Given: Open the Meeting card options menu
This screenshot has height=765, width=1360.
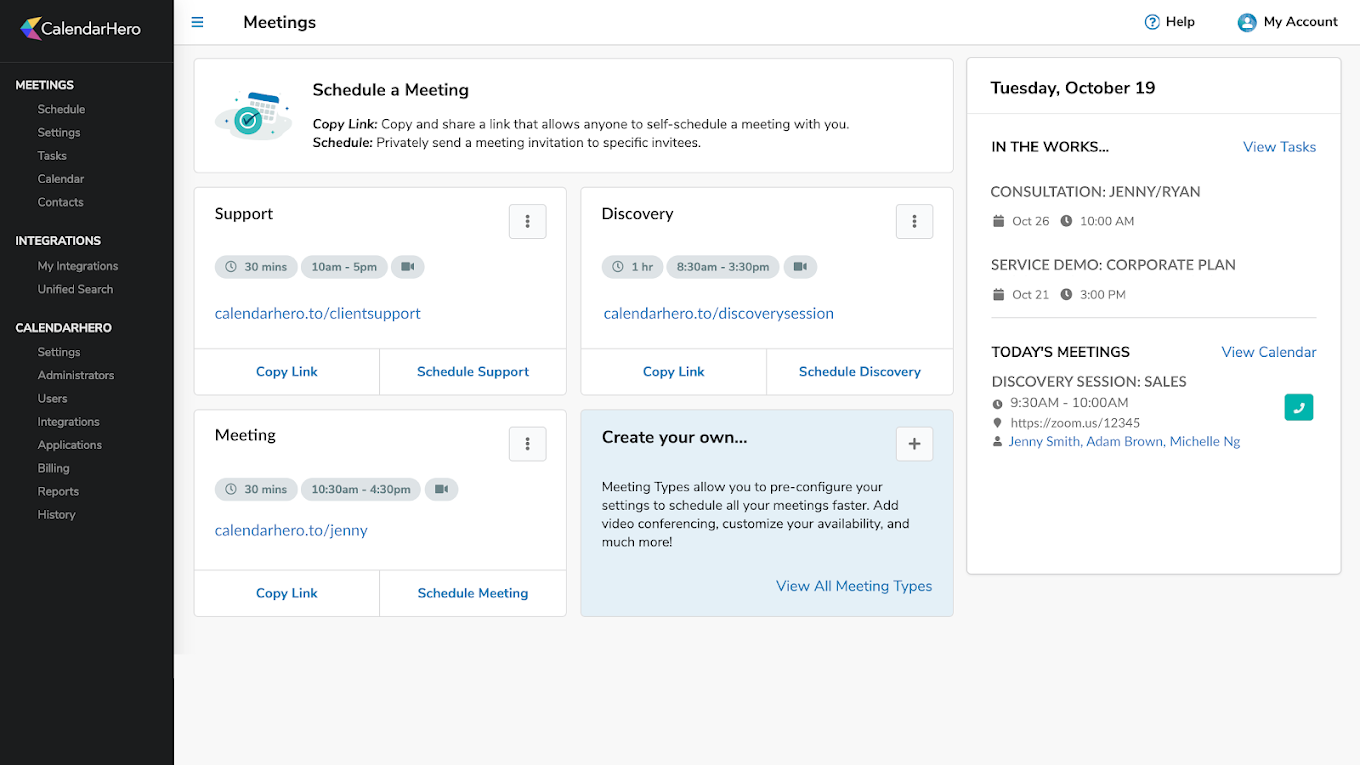Looking at the screenshot, I should click(527, 443).
